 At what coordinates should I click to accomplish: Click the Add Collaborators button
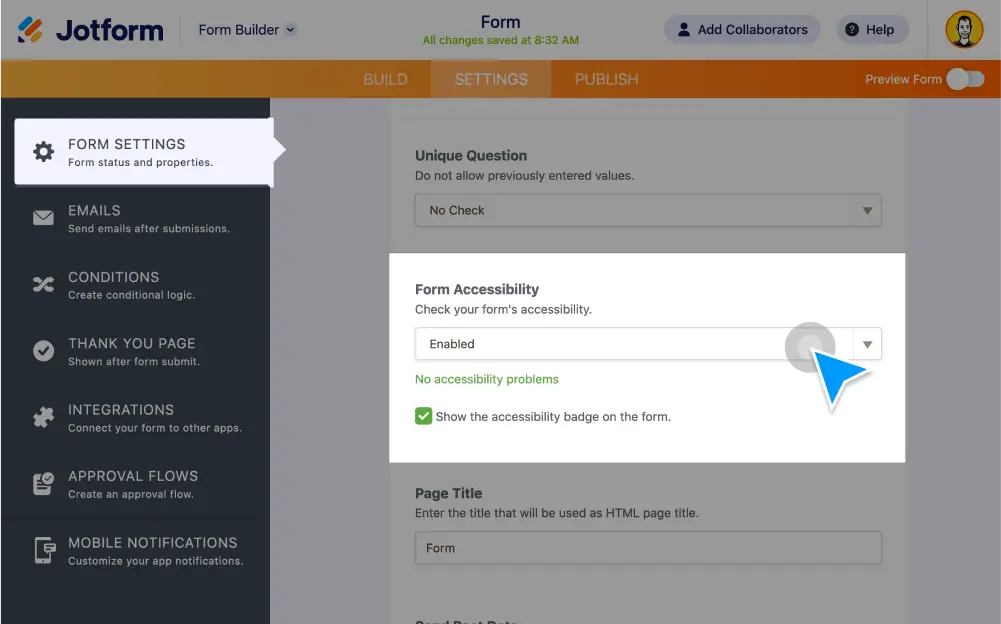point(742,29)
